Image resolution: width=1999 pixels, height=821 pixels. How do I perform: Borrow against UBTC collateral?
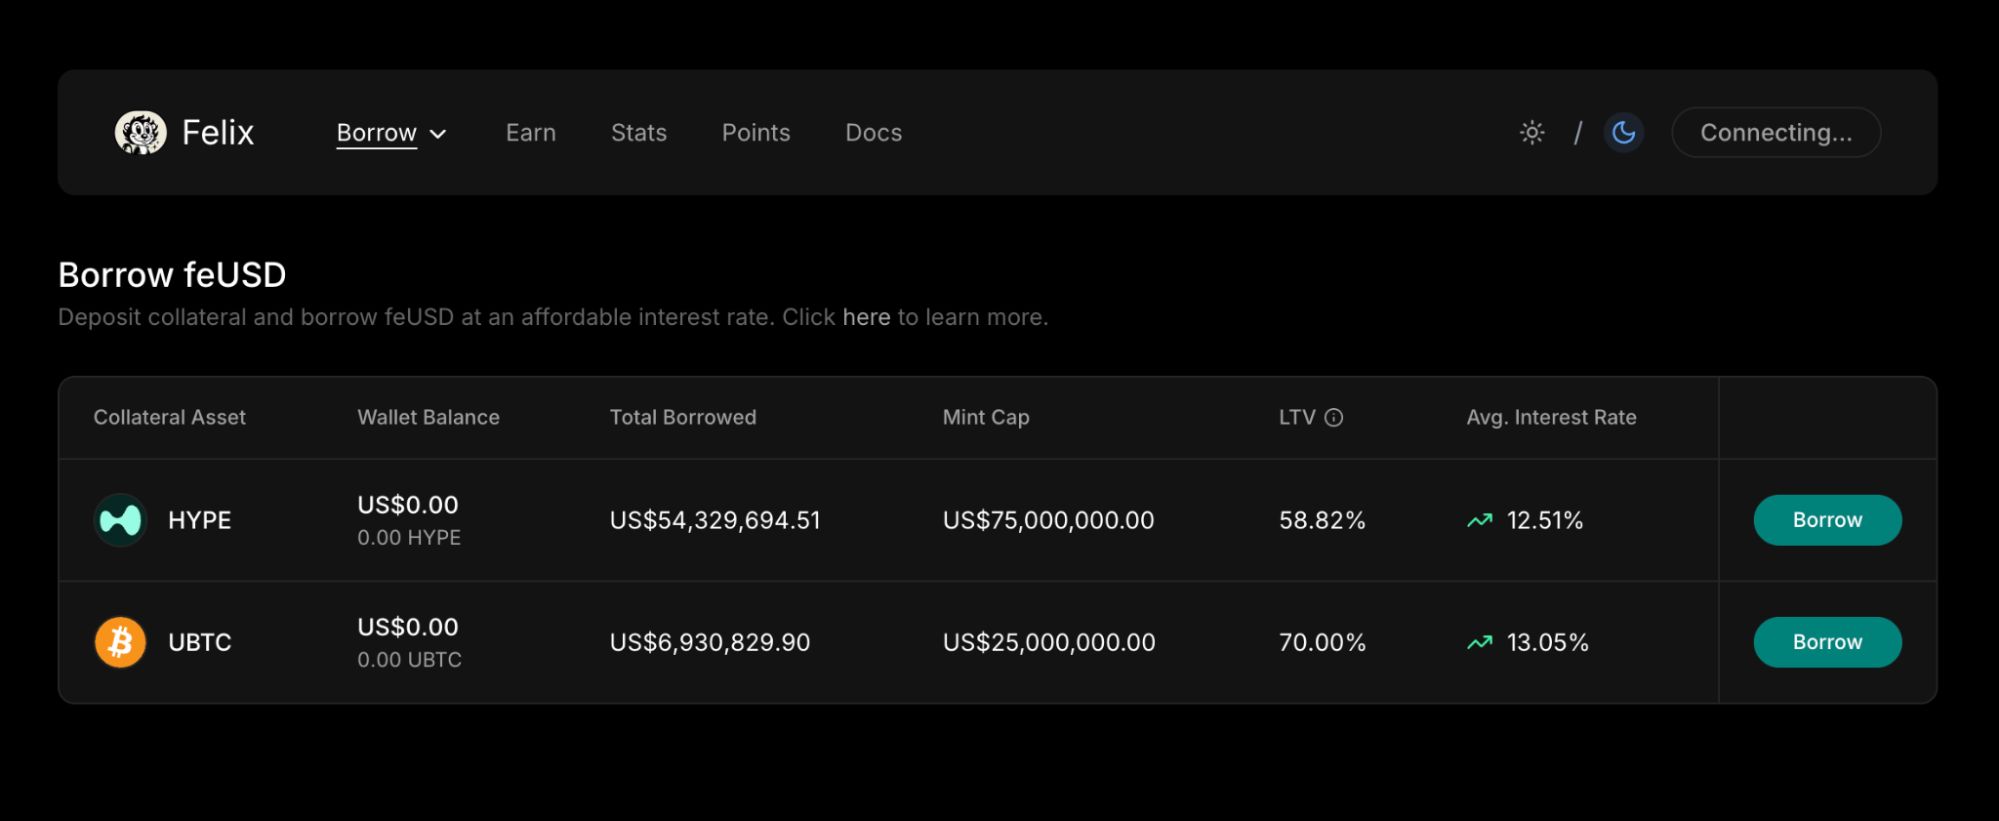click(x=1827, y=642)
